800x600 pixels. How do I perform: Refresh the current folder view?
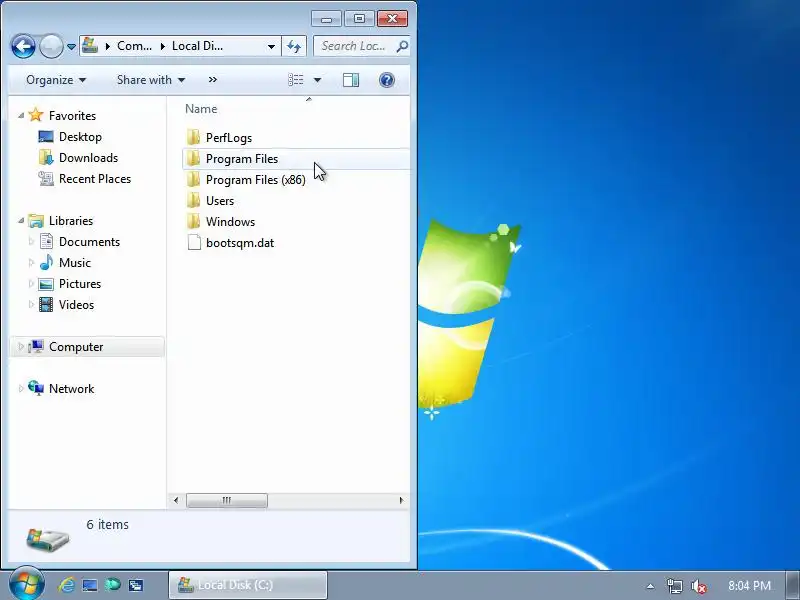click(x=294, y=46)
